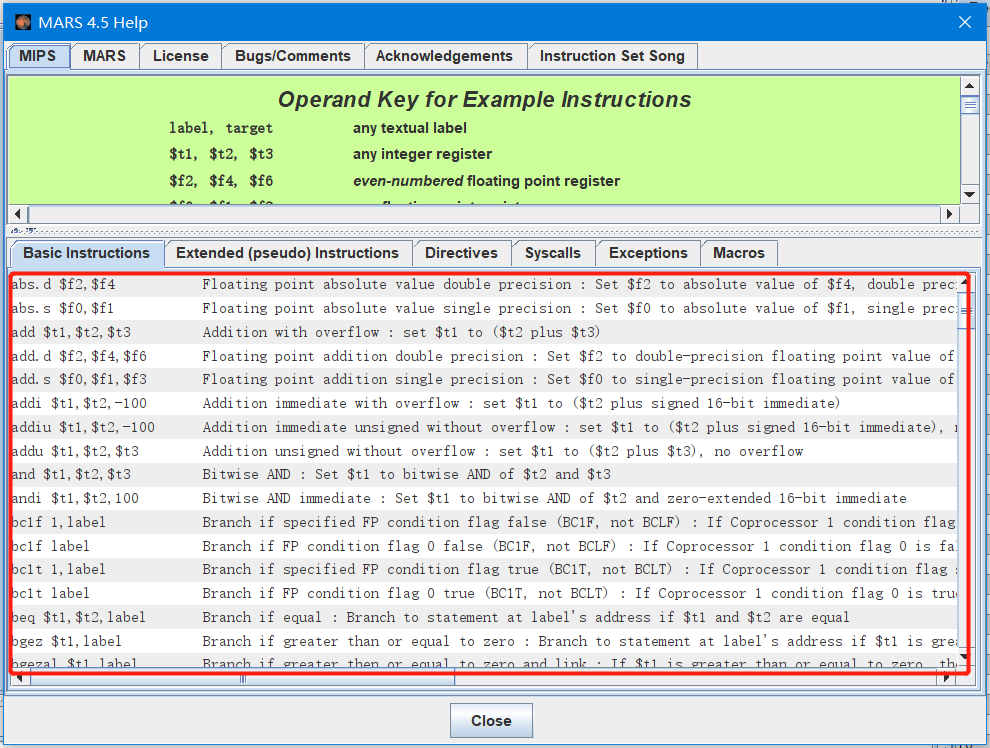Click operand key scroll down arrow
The width and height of the screenshot is (990, 748).
970,194
